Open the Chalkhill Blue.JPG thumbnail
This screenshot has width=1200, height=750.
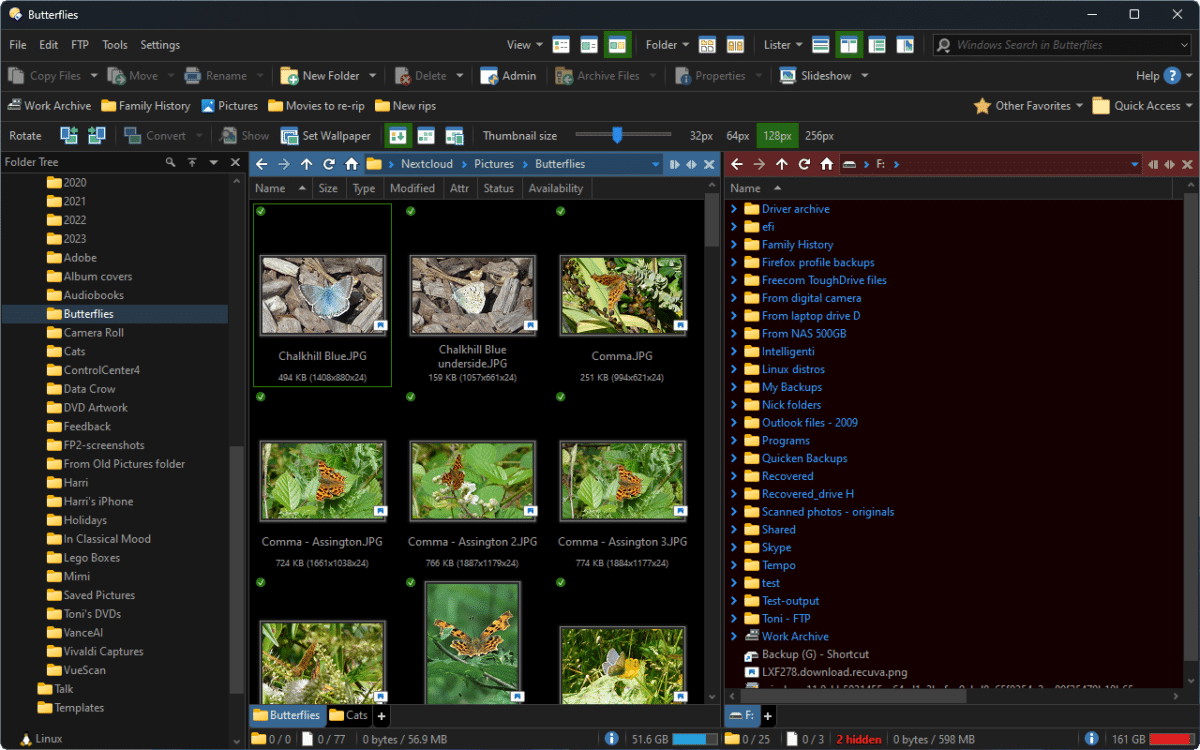click(x=322, y=293)
